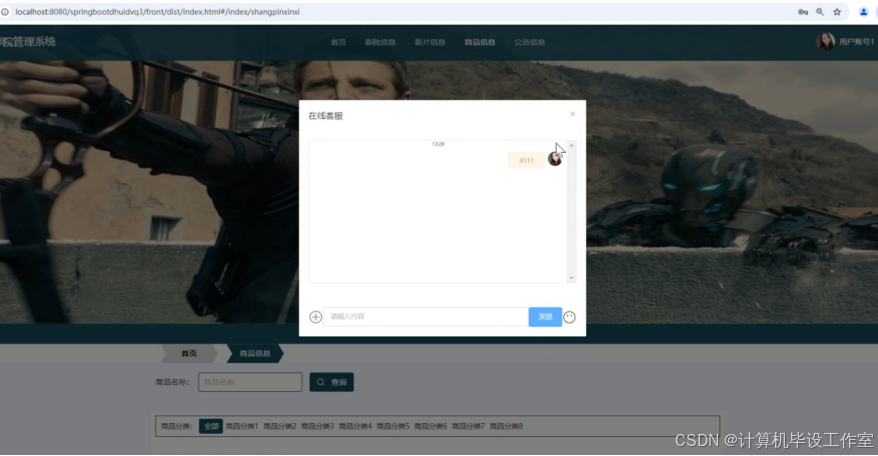This screenshot has width=878, height=456.
Task: Click the password key icon in address bar
Action: (x=803, y=12)
